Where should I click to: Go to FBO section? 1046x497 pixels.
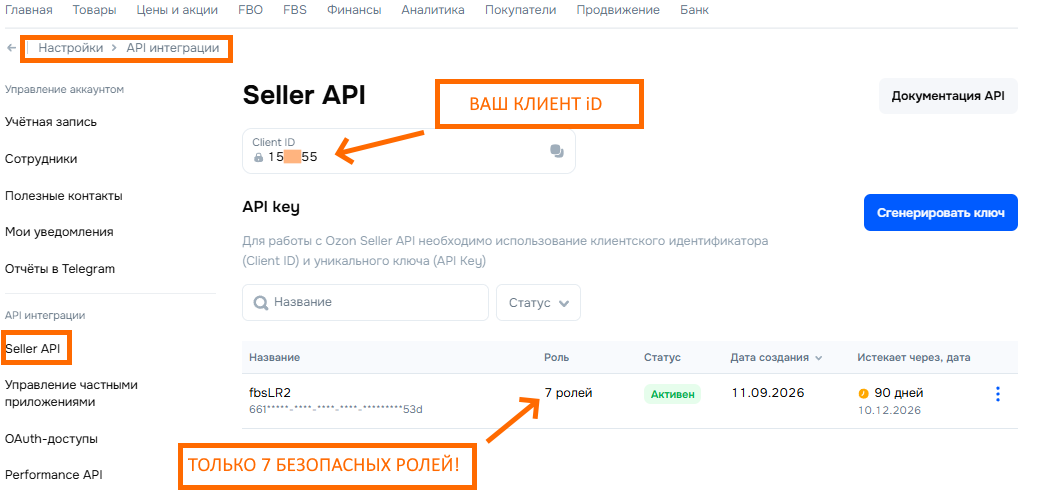pos(250,10)
